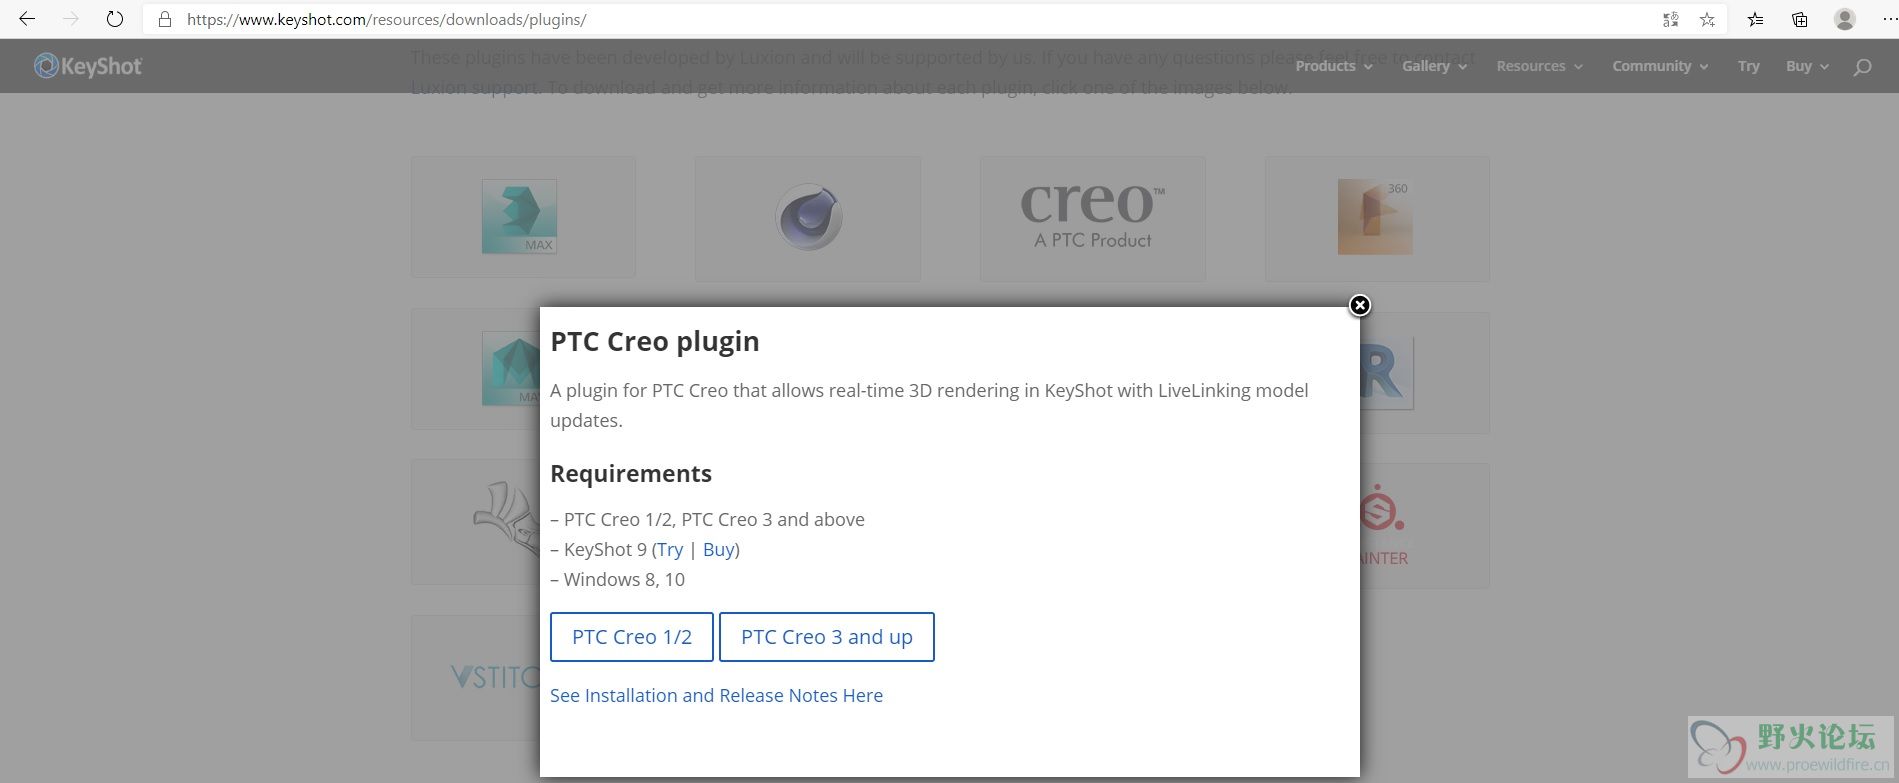This screenshot has width=1899, height=783.
Task: Download PTC Creo 3 and up plugin
Action: click(x=827, y=637)
